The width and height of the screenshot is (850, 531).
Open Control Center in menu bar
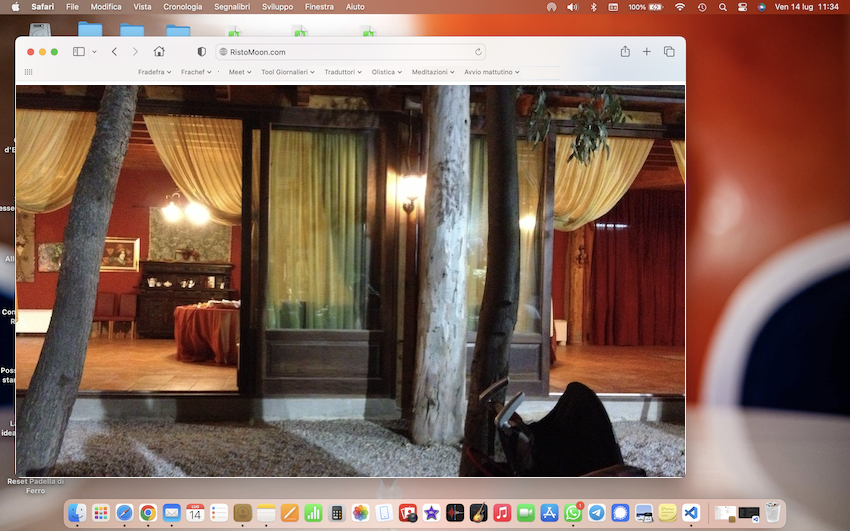tap(743, 7)
